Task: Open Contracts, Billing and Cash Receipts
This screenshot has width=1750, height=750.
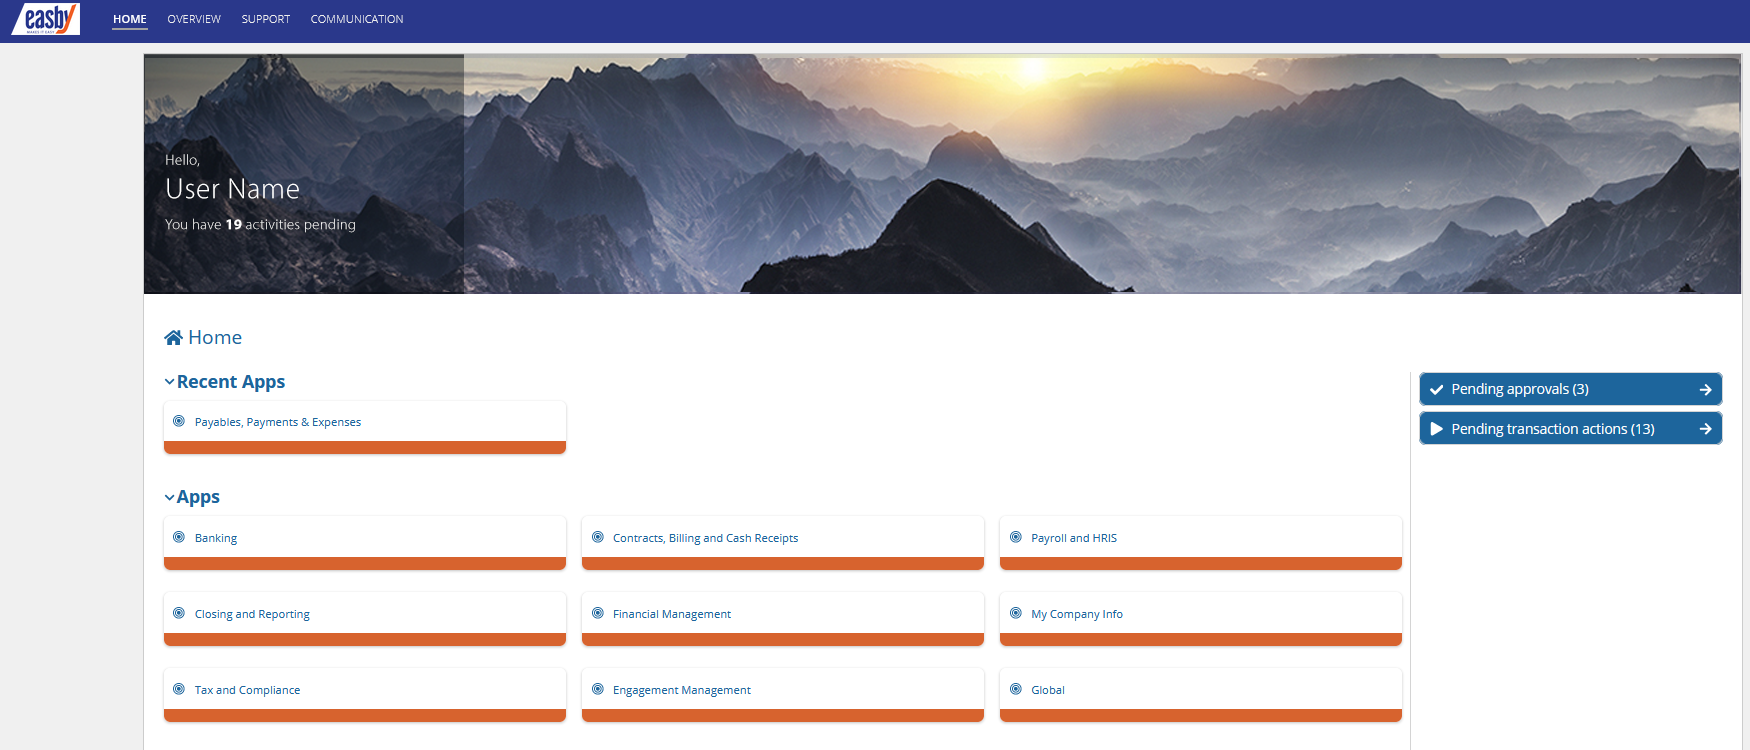Action: tap(705, 538)
